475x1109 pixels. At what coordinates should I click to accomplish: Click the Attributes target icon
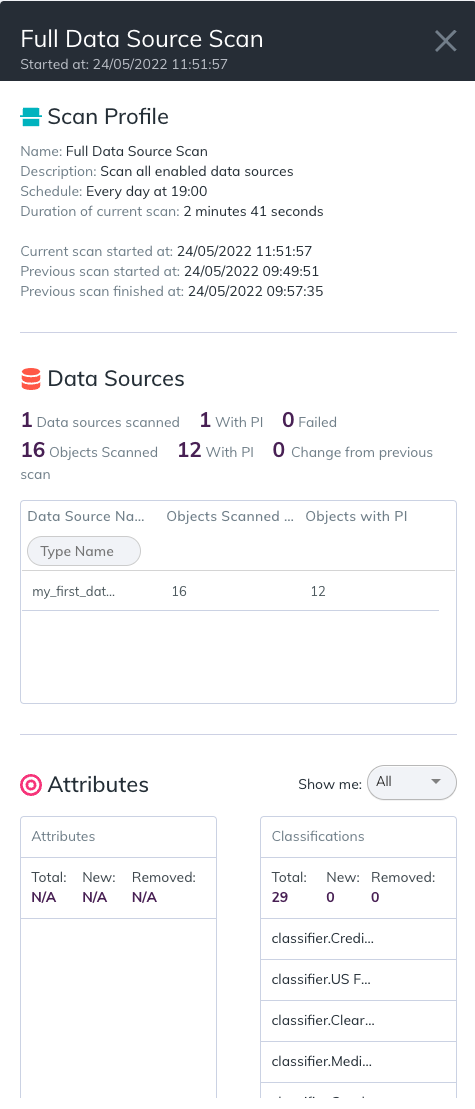[x=30, y=784]
